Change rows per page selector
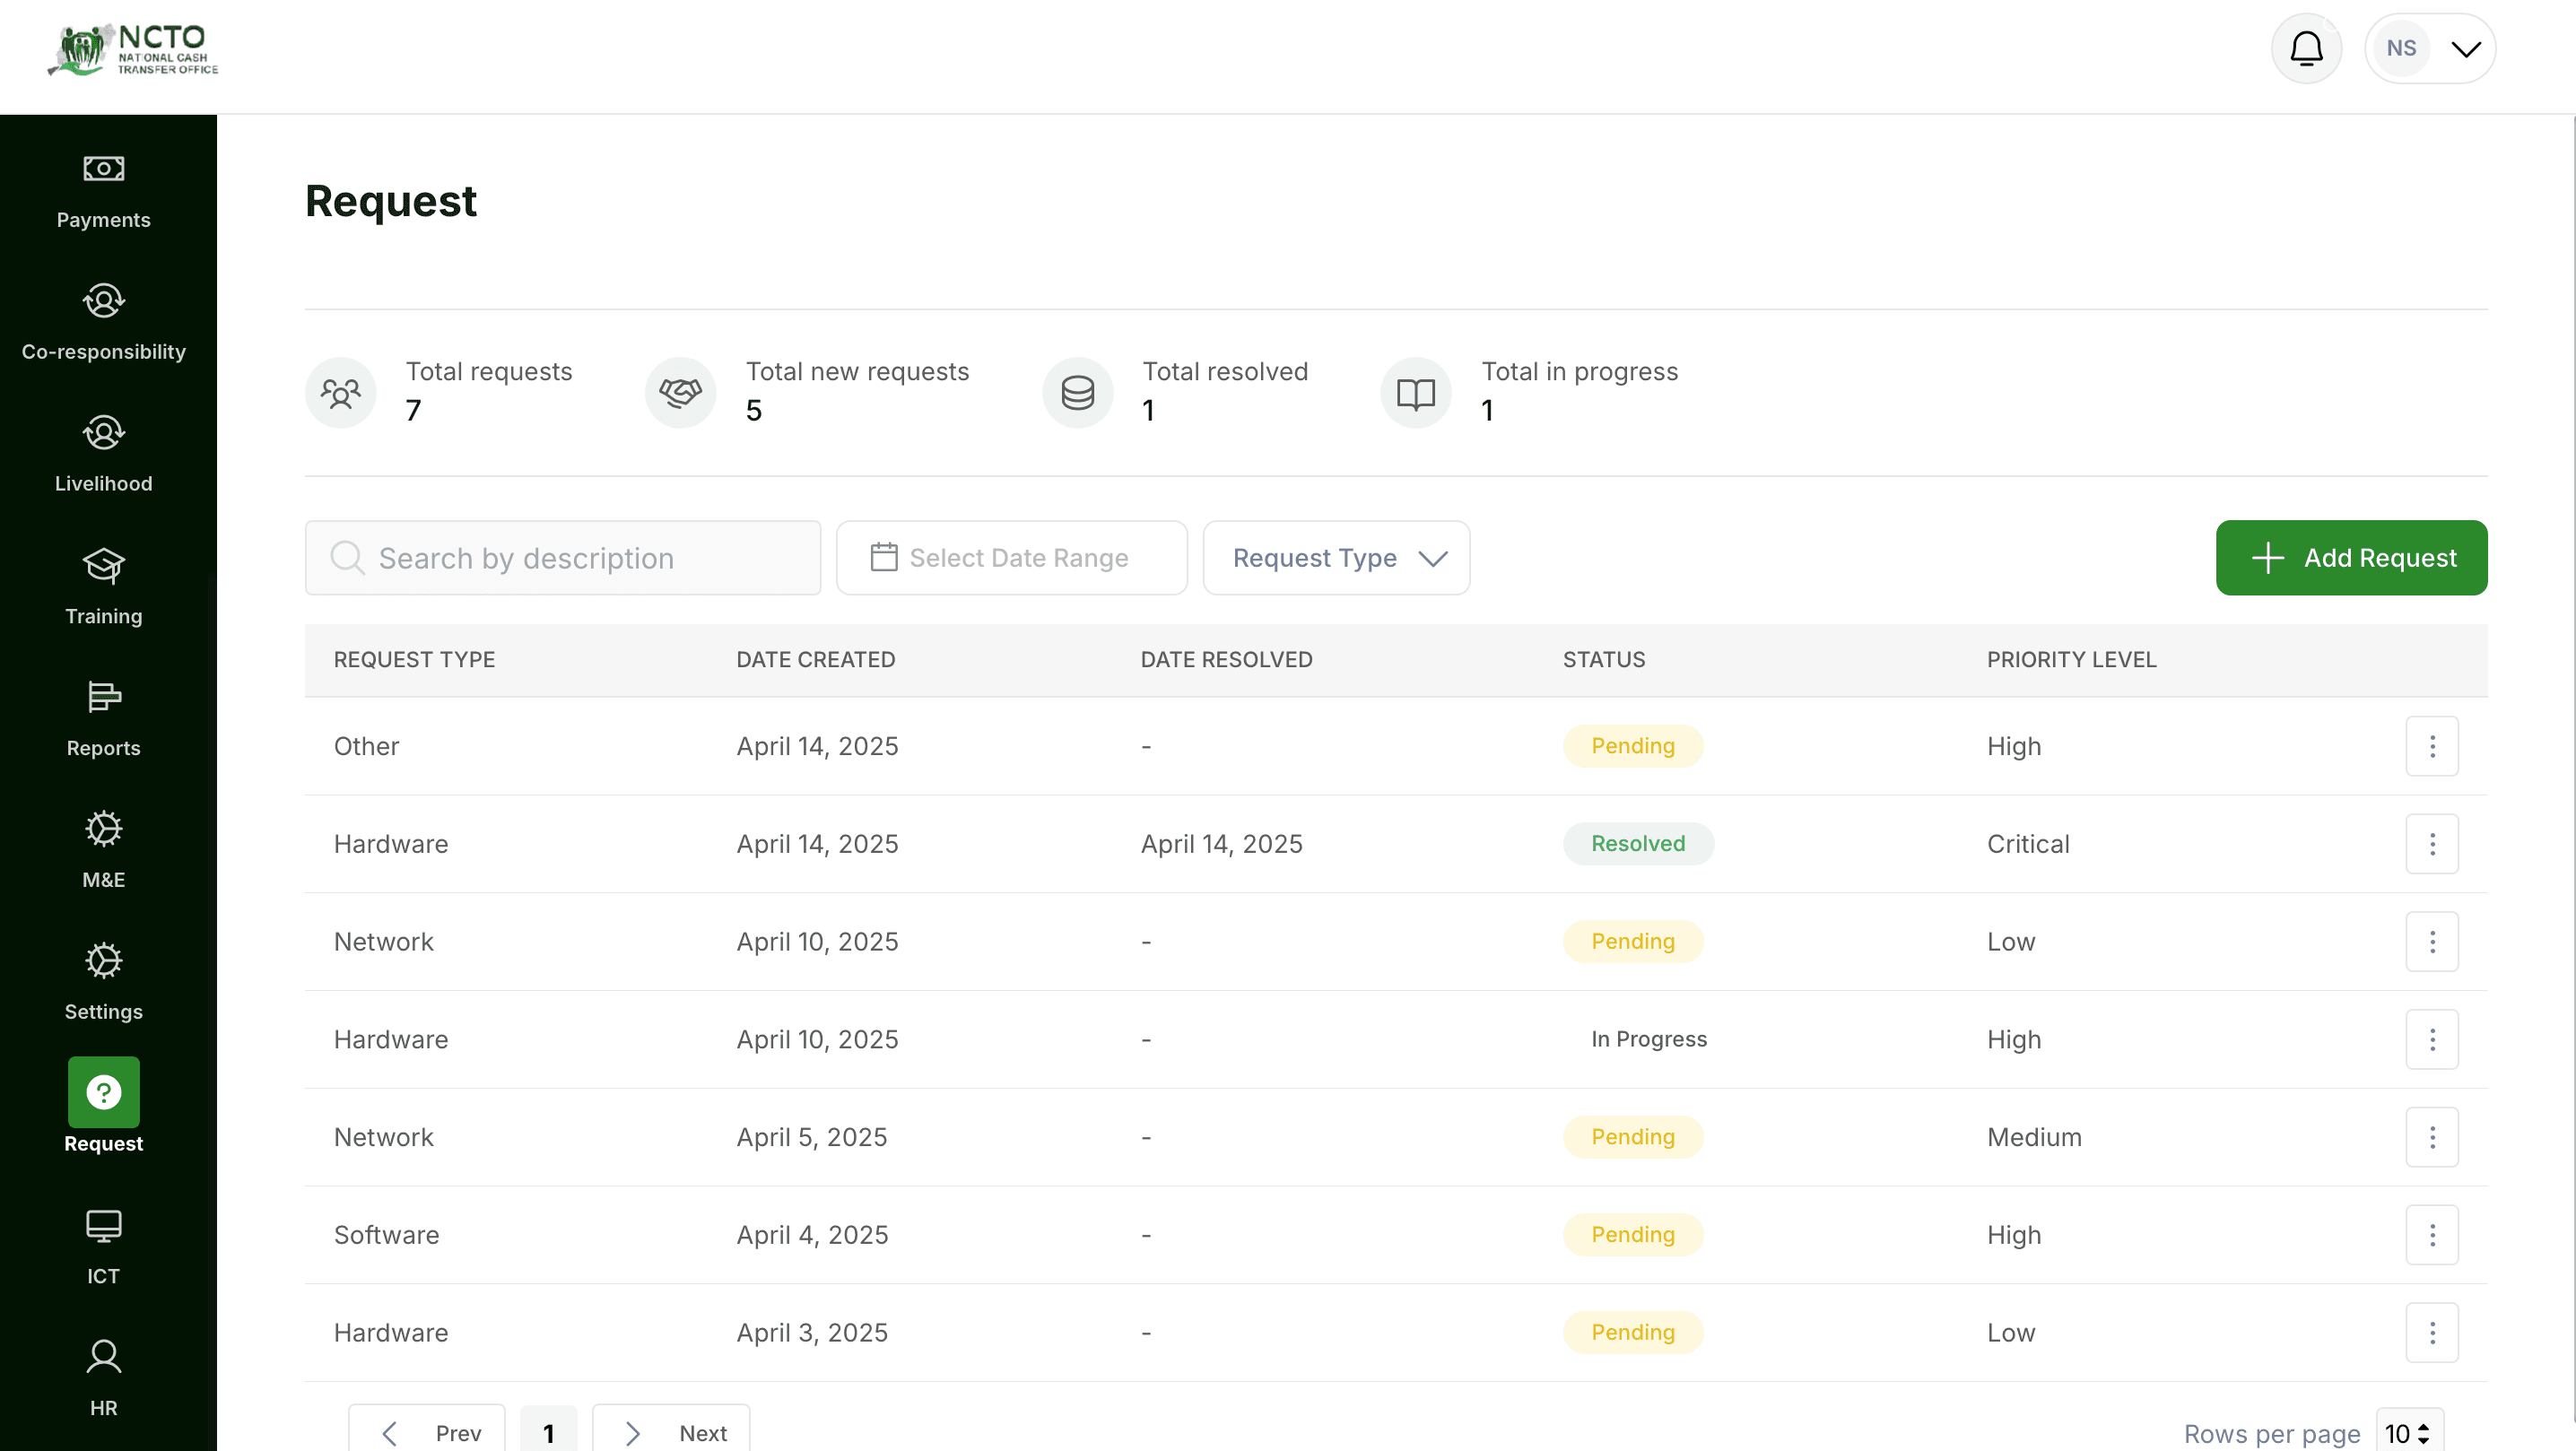The width and height of the screenshot is (2576, 1451). tap(2409, 1433)
